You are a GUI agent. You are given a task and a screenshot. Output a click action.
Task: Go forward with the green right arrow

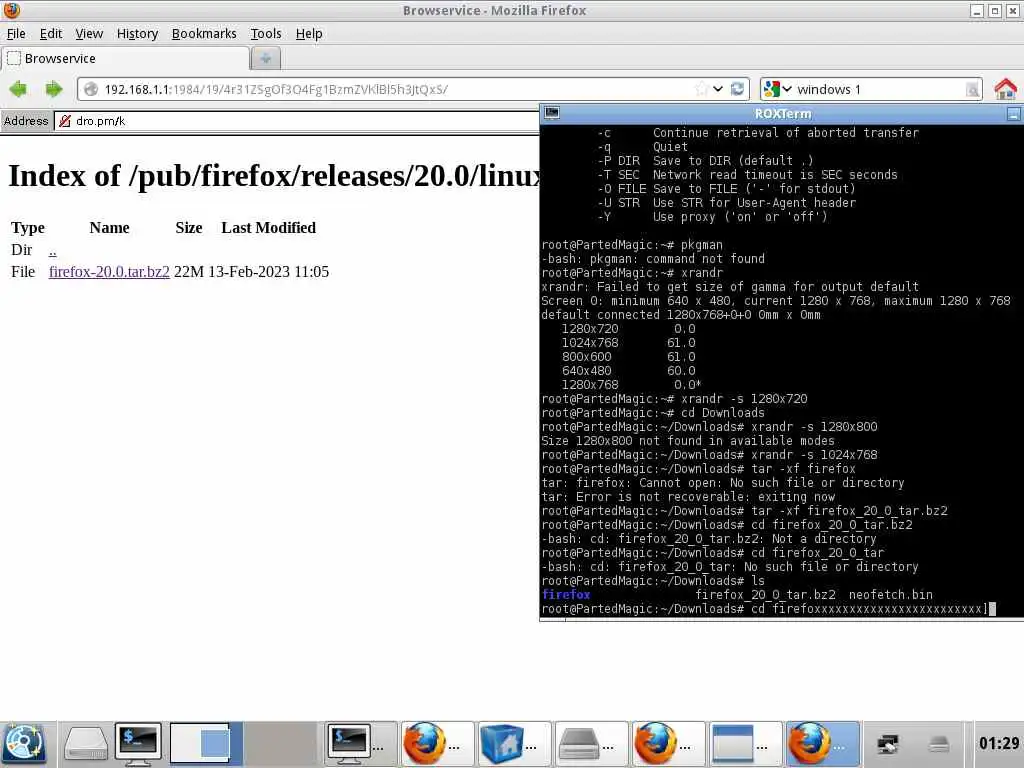[54, 89]
